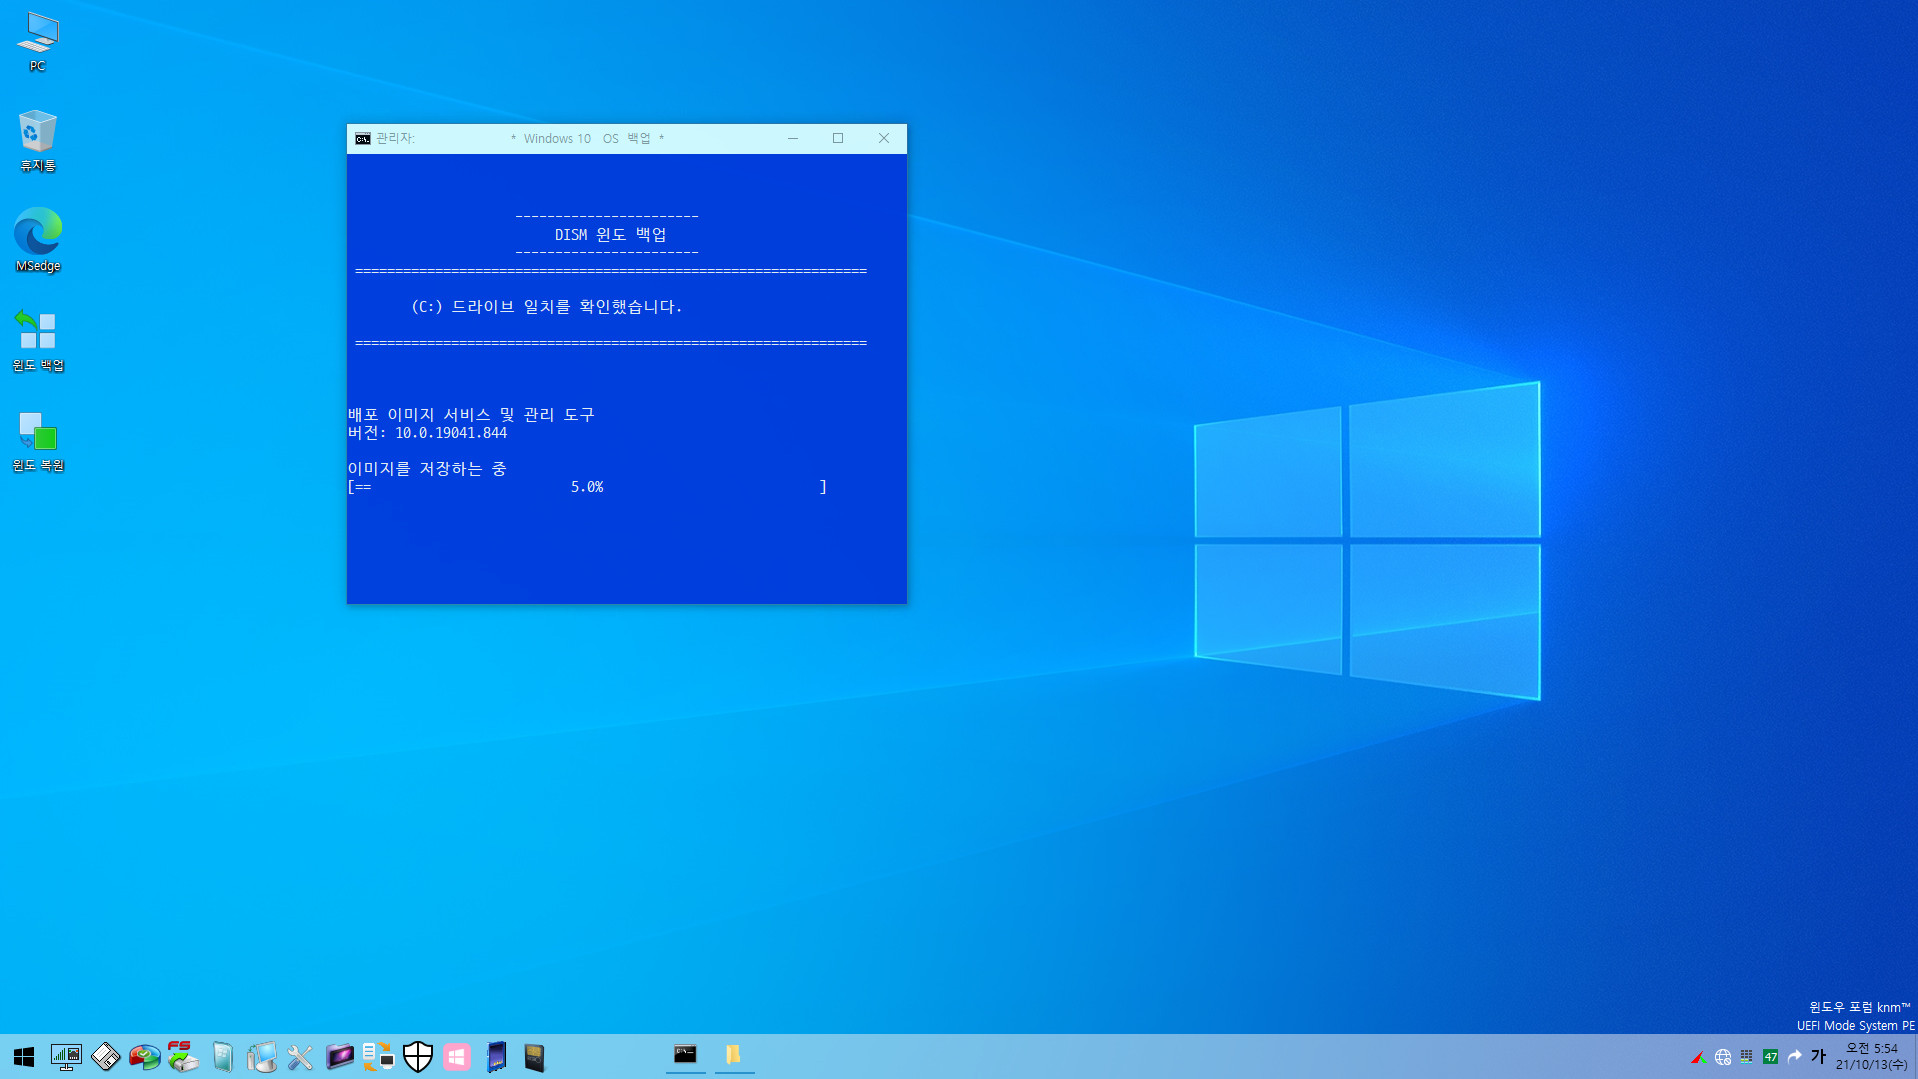
Task: Open the clock showing 오전 5:54
Action: click(x=1871, y=1056)
